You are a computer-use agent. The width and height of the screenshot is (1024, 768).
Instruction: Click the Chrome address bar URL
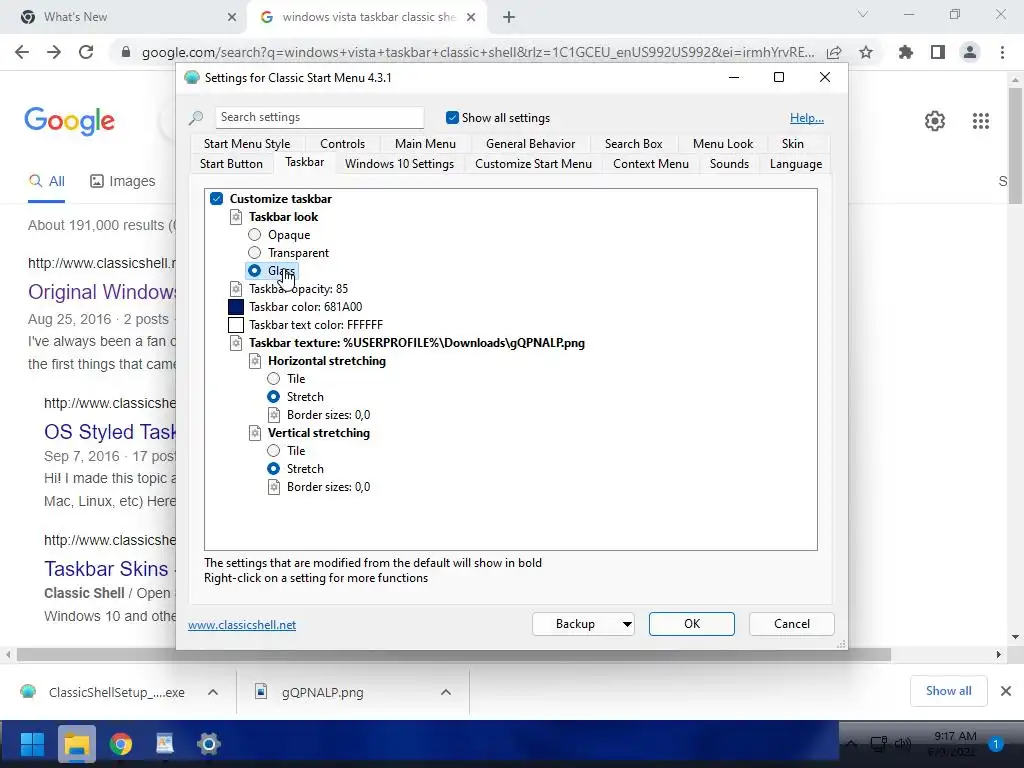coord(478,52)
